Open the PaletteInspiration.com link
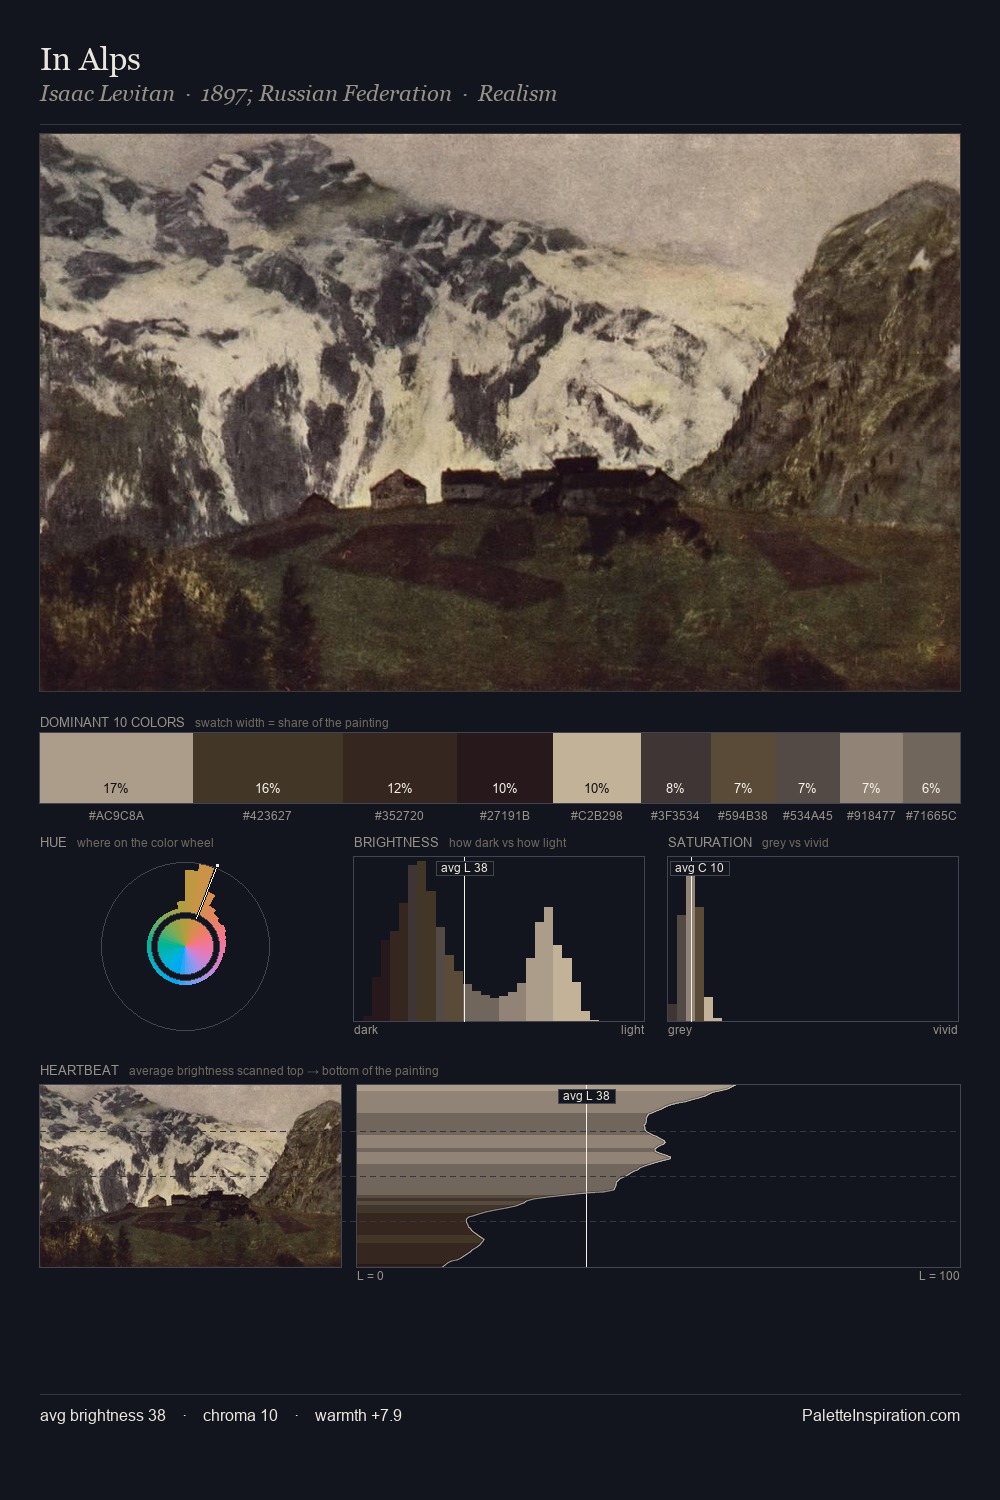The image size is (1000, 1500). (x=881, y=1415)
